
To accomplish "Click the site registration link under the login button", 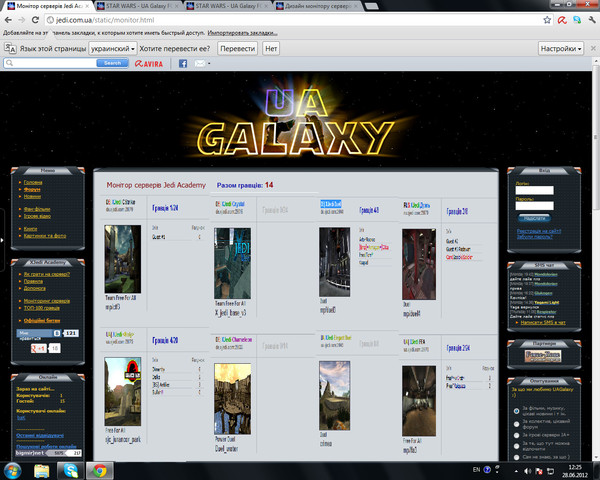I will tap(539, 231).
